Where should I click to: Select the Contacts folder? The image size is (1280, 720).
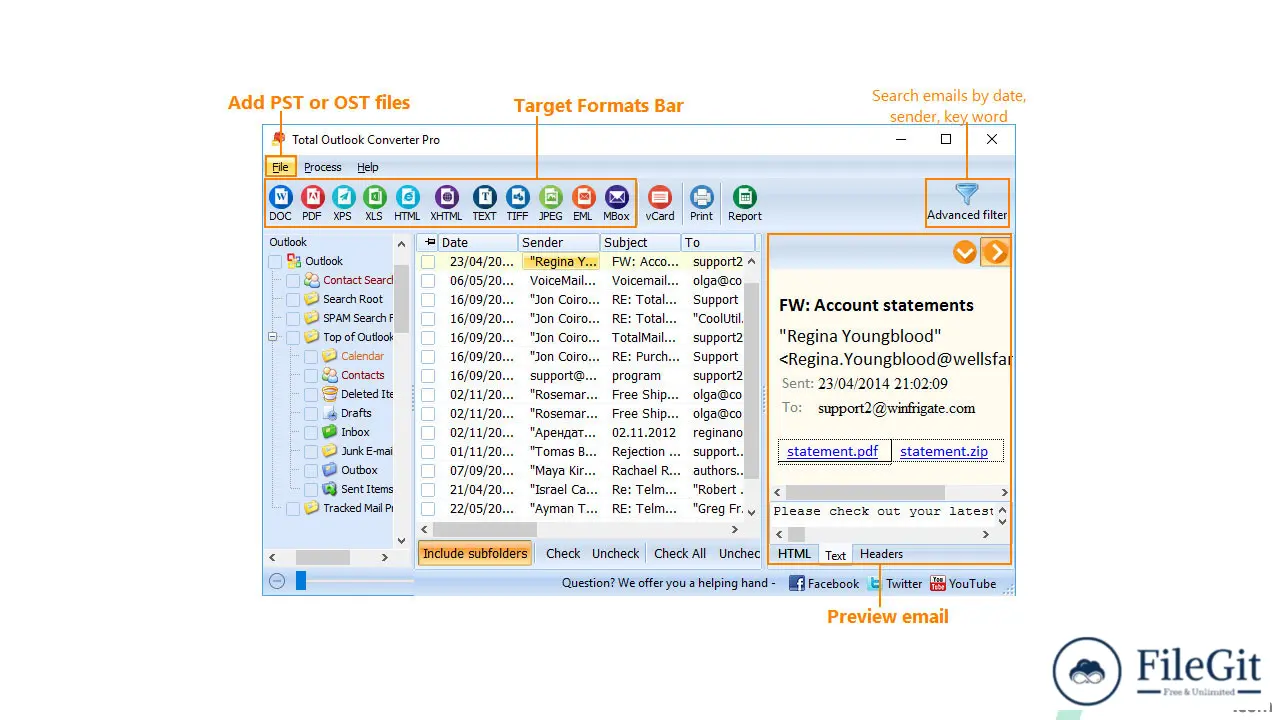coord(362,375)
